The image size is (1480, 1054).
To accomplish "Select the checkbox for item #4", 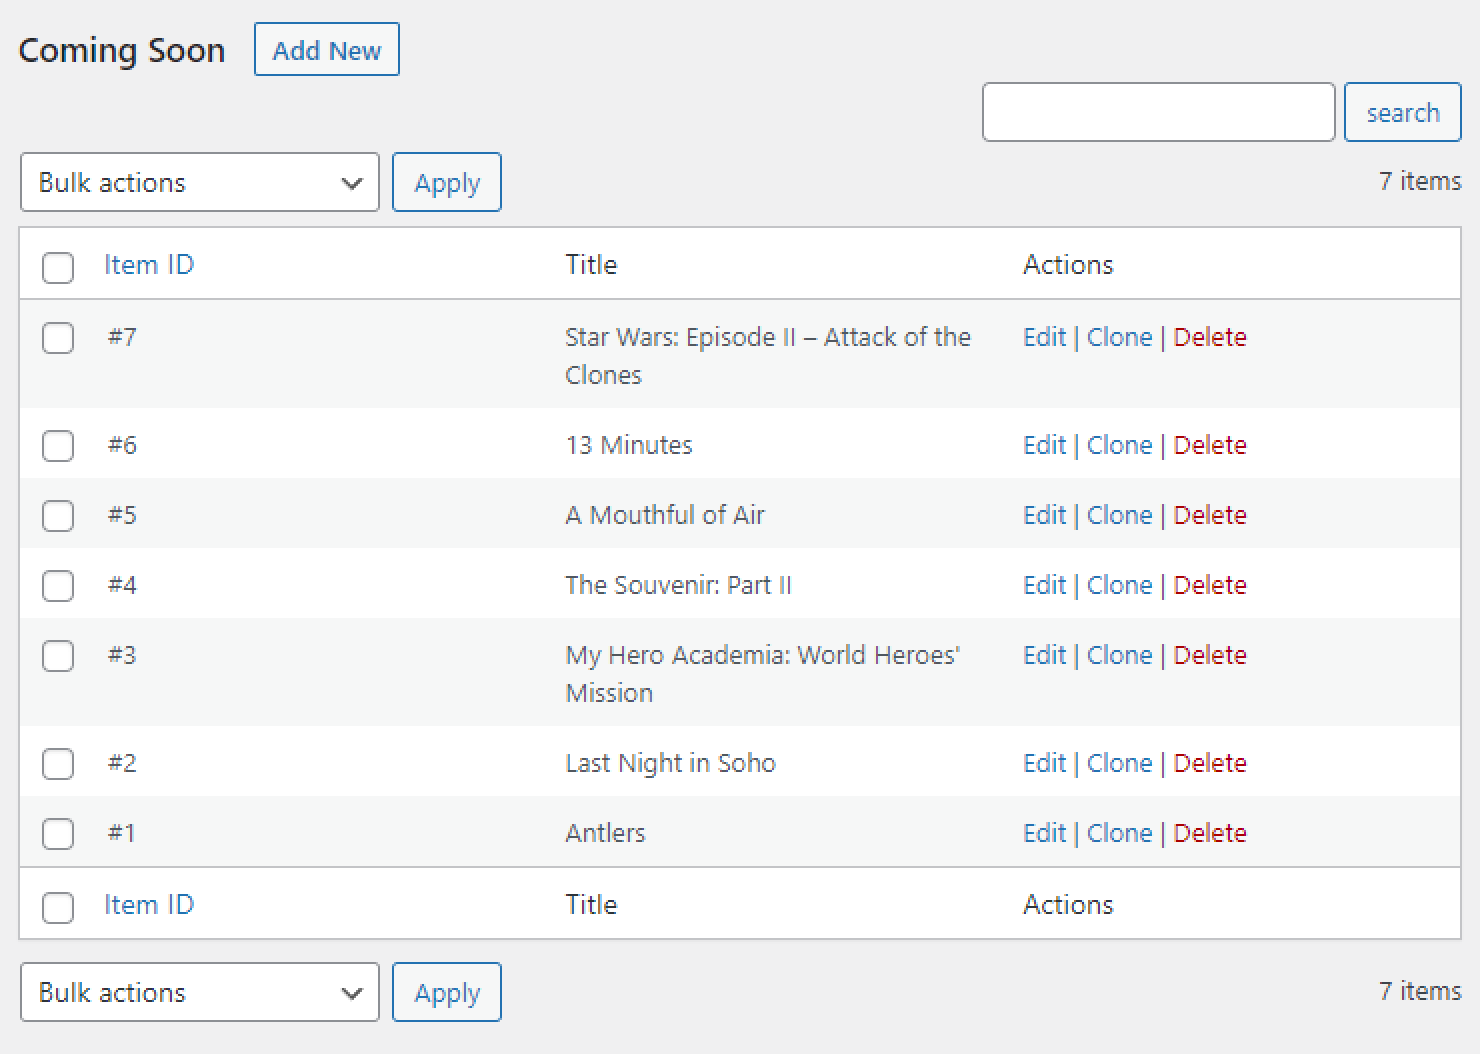I will click(x=58, y=586).
